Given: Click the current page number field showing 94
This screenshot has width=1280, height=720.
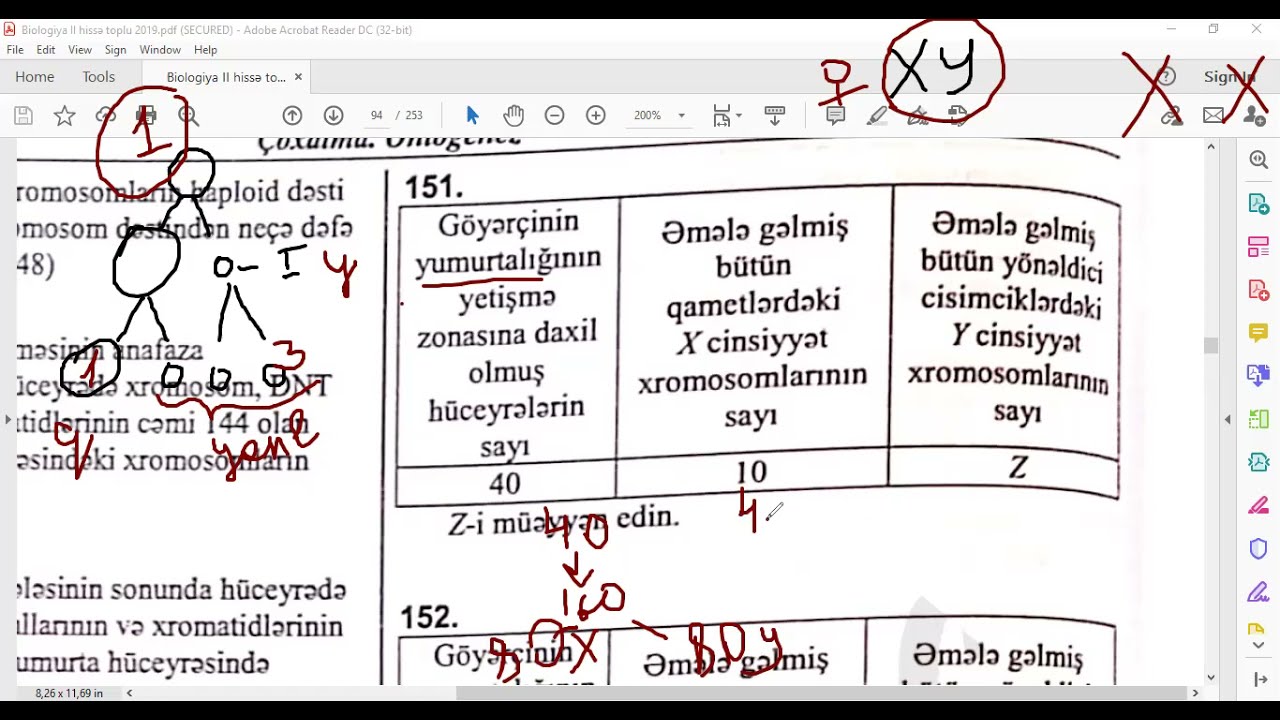Looking at the screenshot, I should click(x=376, y=116).
